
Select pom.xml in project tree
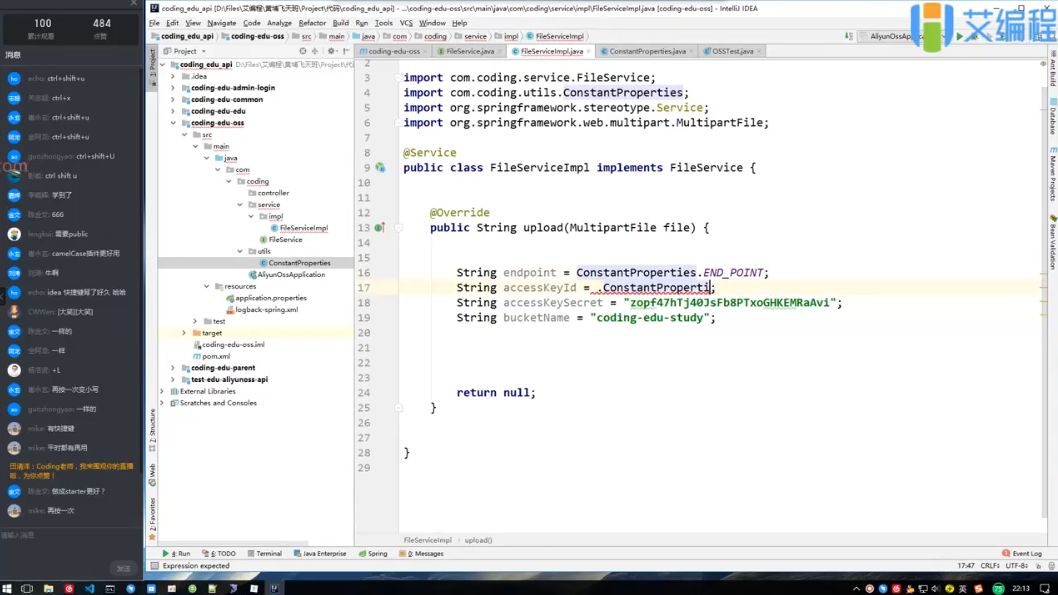tap(216, 356)
